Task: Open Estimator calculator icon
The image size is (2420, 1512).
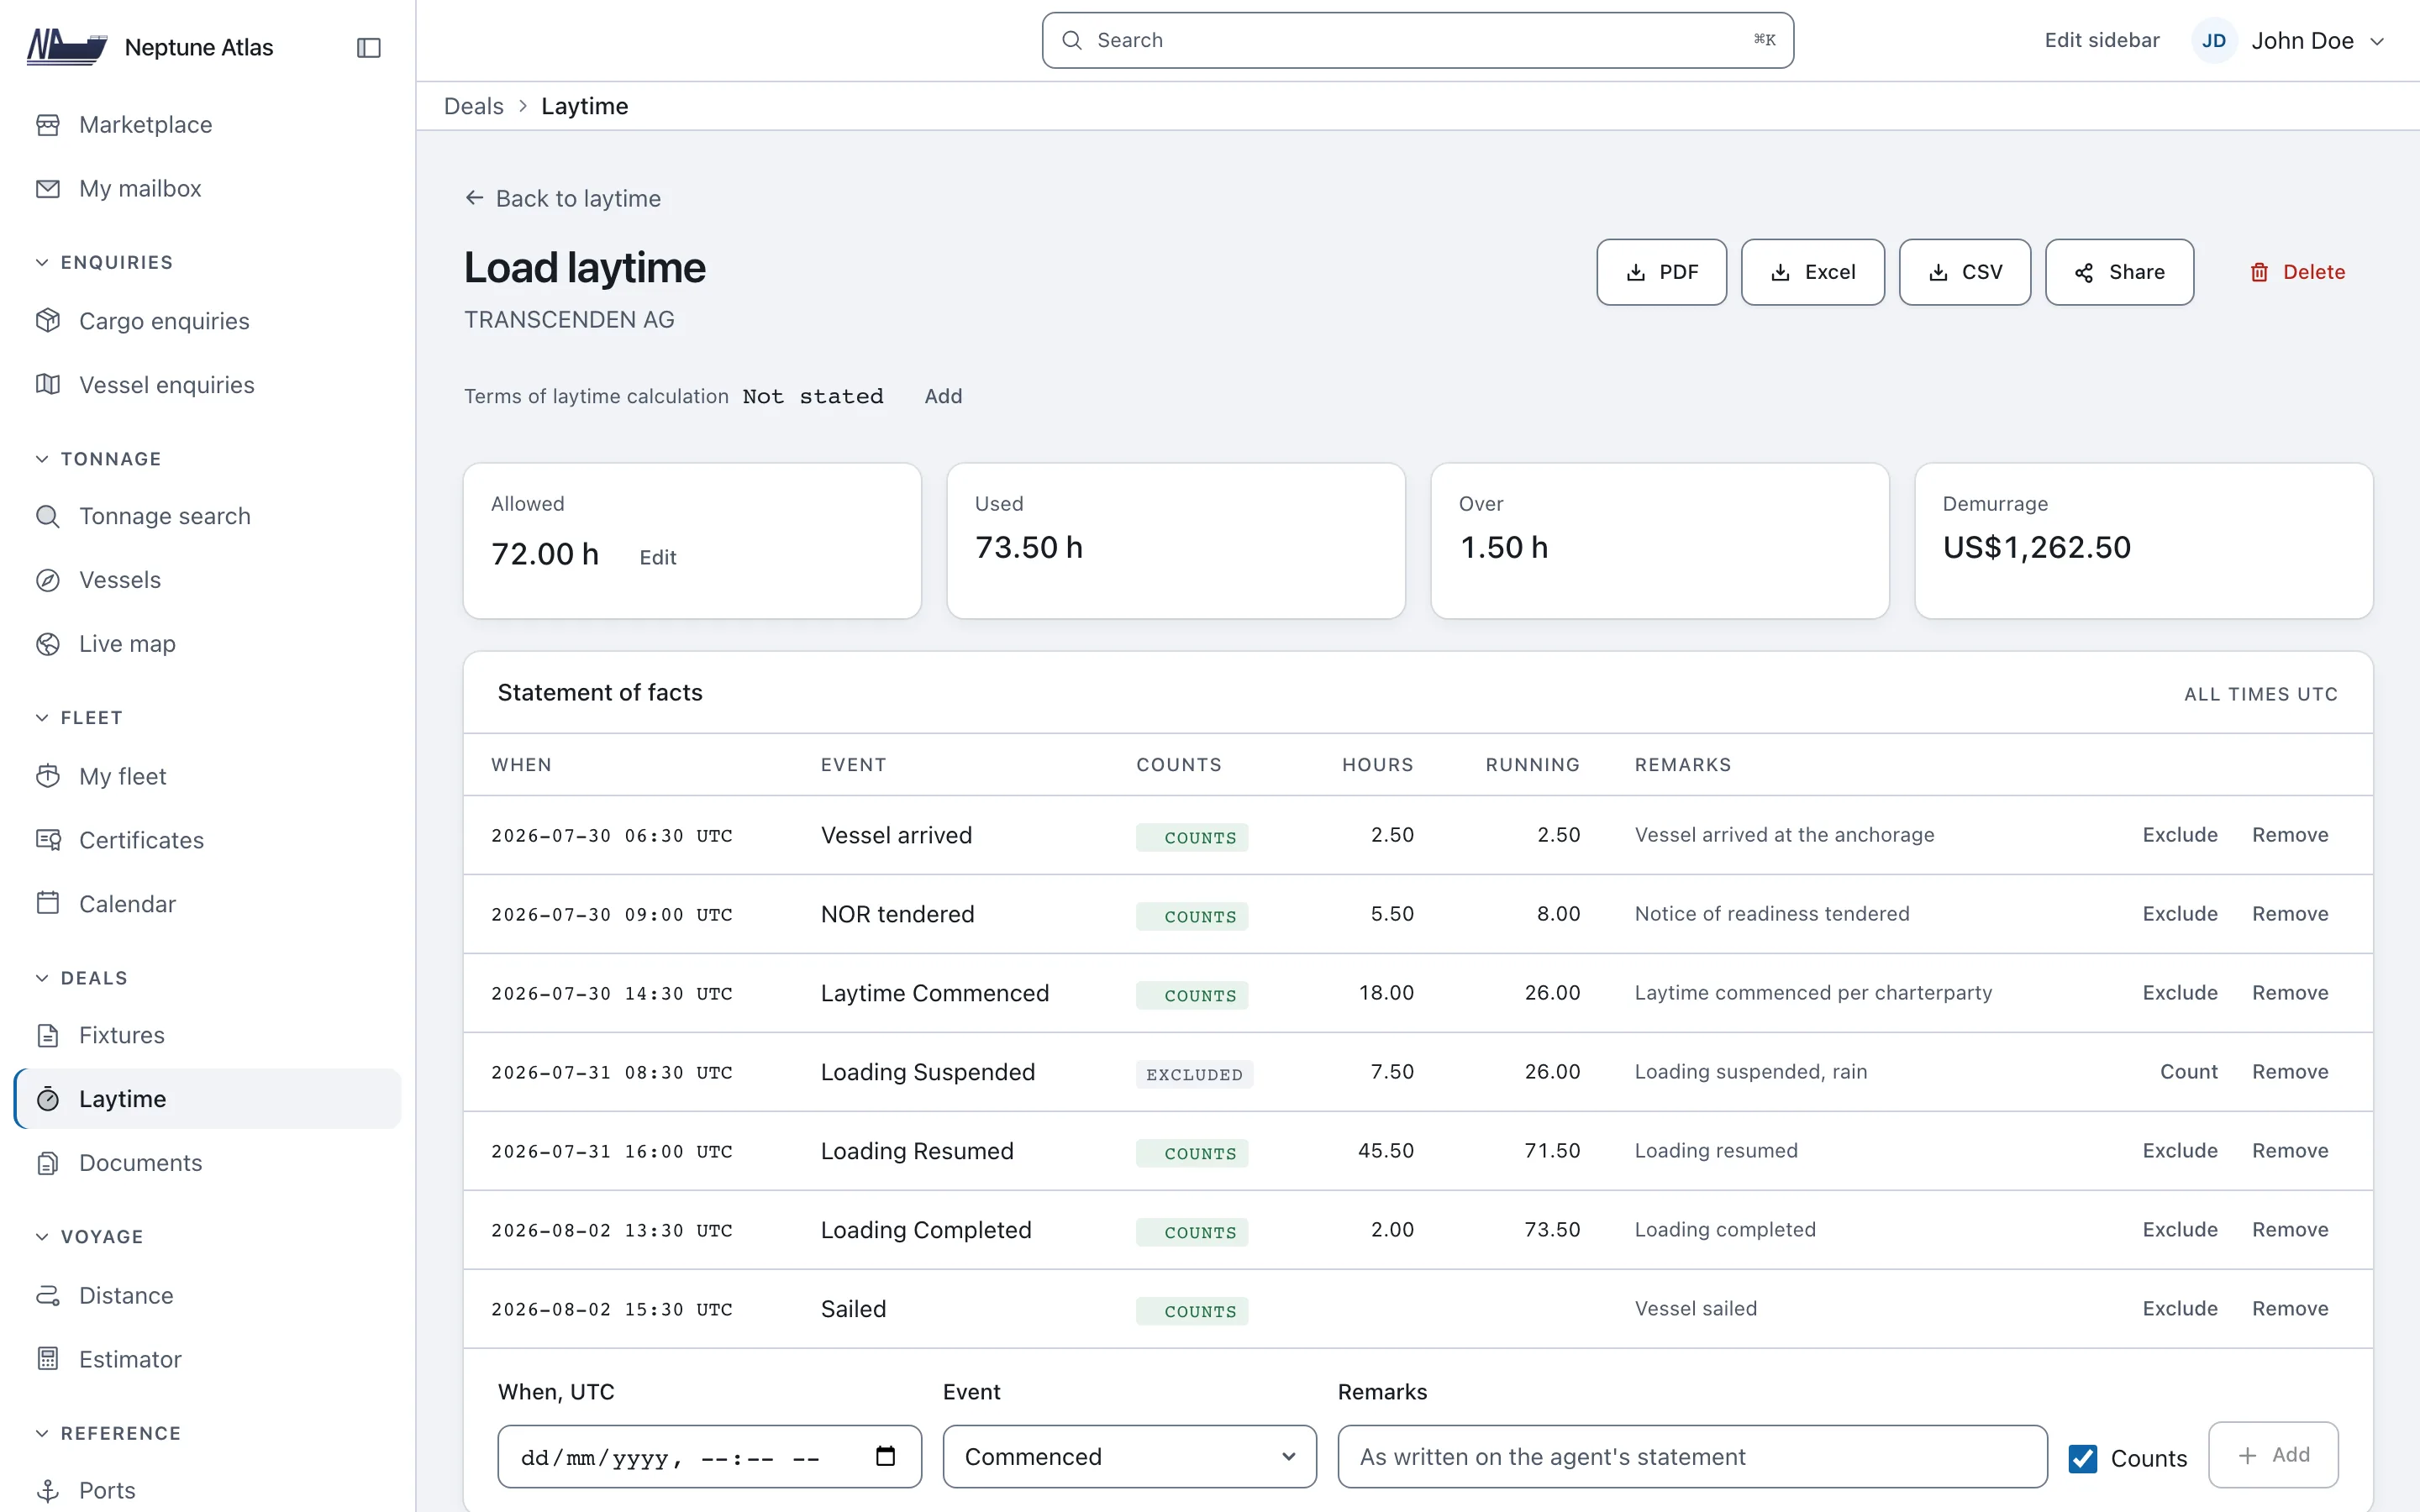Action: click(x=48, y=1359)
